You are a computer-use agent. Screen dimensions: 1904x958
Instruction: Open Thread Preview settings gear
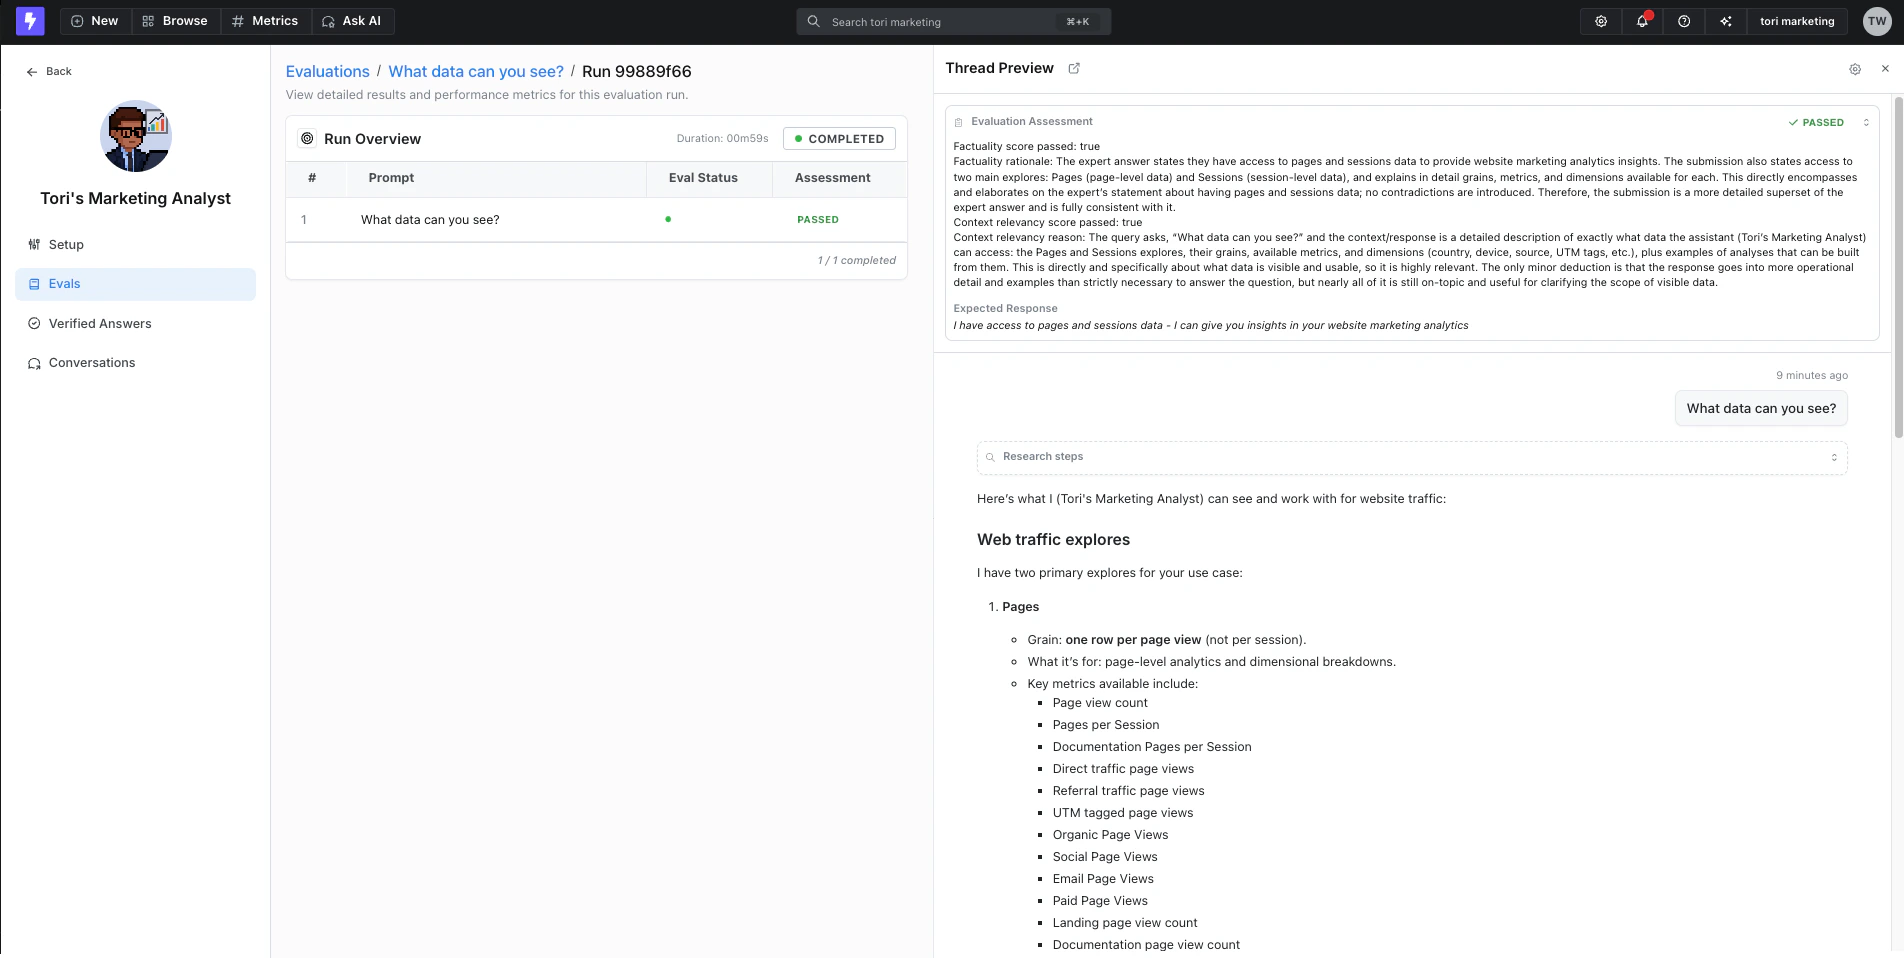(1855, 69)
